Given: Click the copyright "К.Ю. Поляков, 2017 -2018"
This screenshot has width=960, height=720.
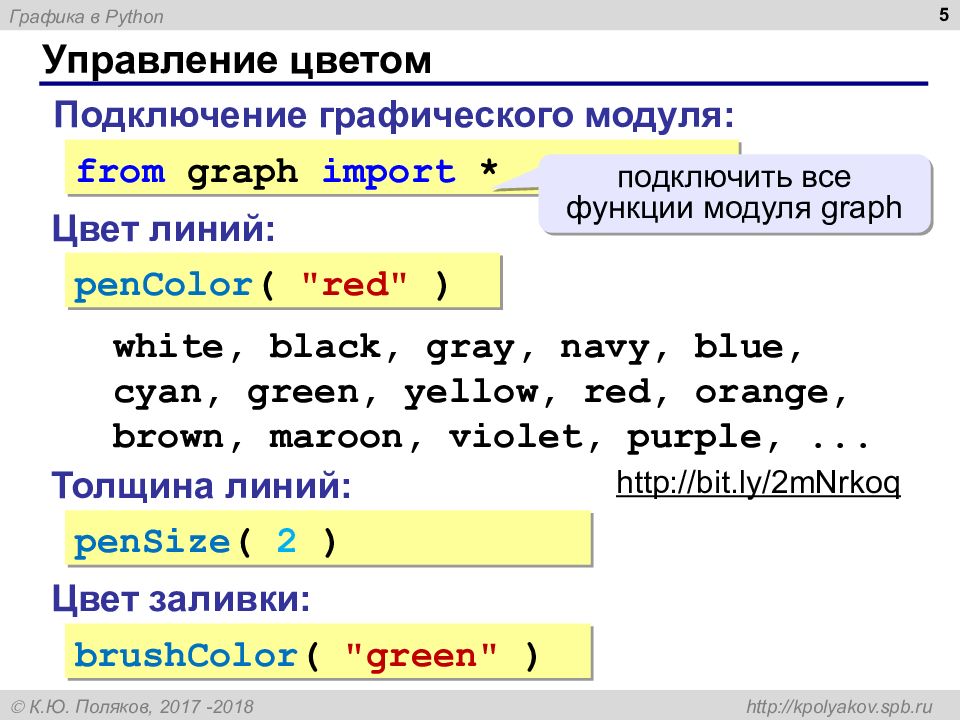Looking at the screenshot, I should pos(141,707).
